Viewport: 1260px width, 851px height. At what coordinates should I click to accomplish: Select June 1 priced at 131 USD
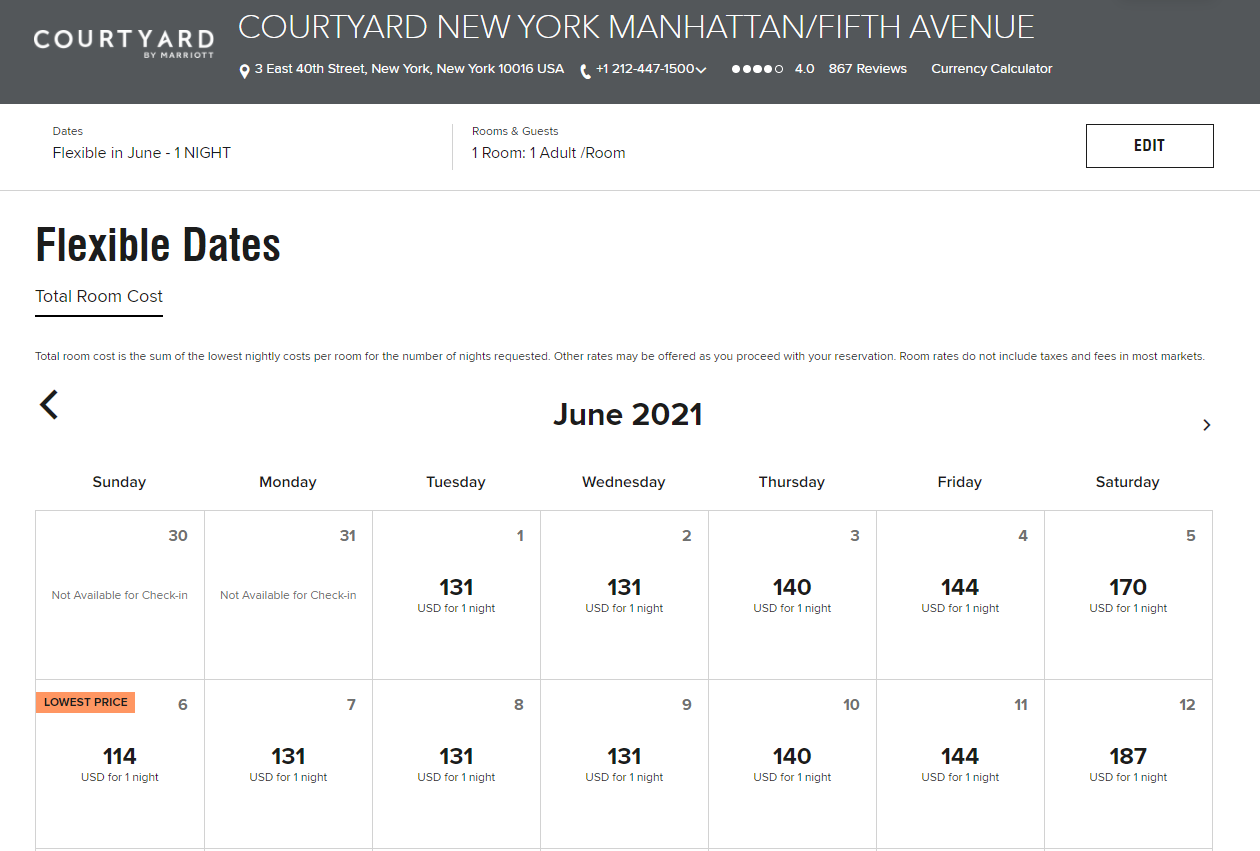point(457,596)
